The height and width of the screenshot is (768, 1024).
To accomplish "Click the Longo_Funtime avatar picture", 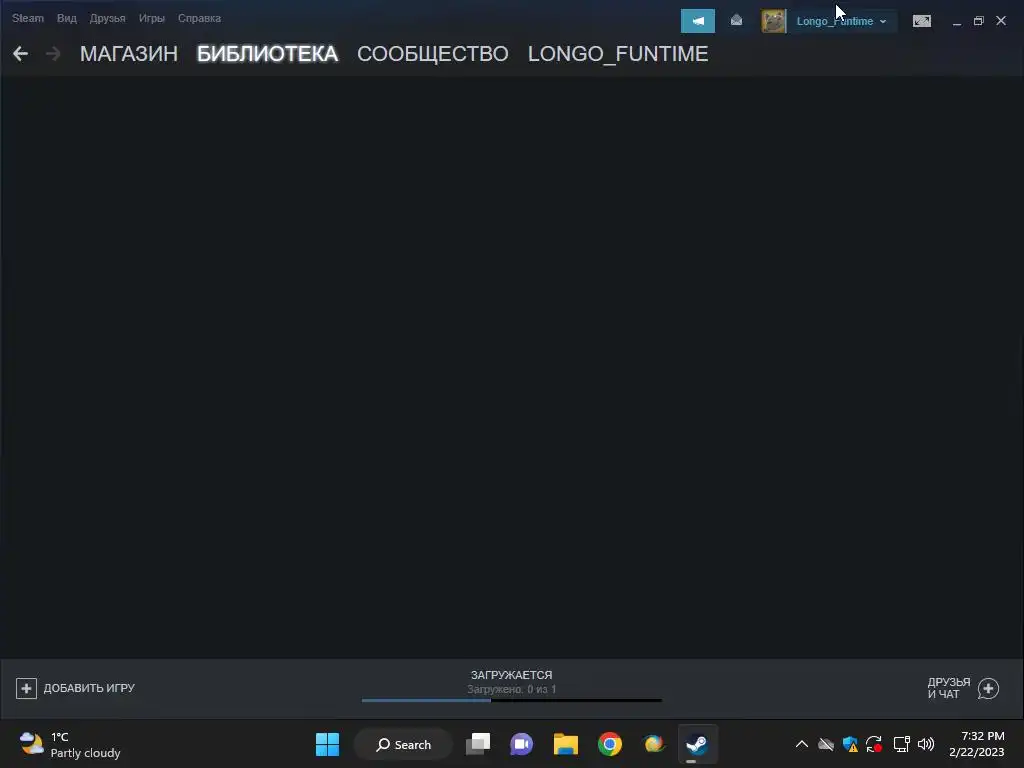I will click(774, 21).
